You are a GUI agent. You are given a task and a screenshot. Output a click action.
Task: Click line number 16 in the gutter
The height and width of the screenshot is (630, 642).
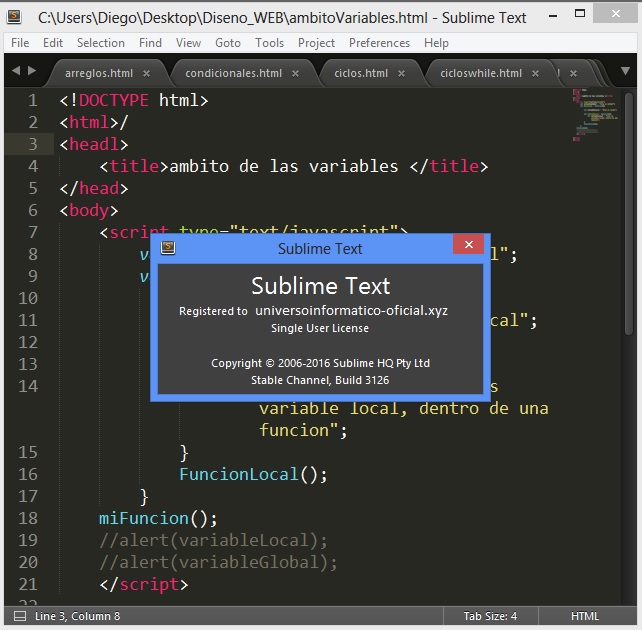pyautogui.click(x=28, y=474)
